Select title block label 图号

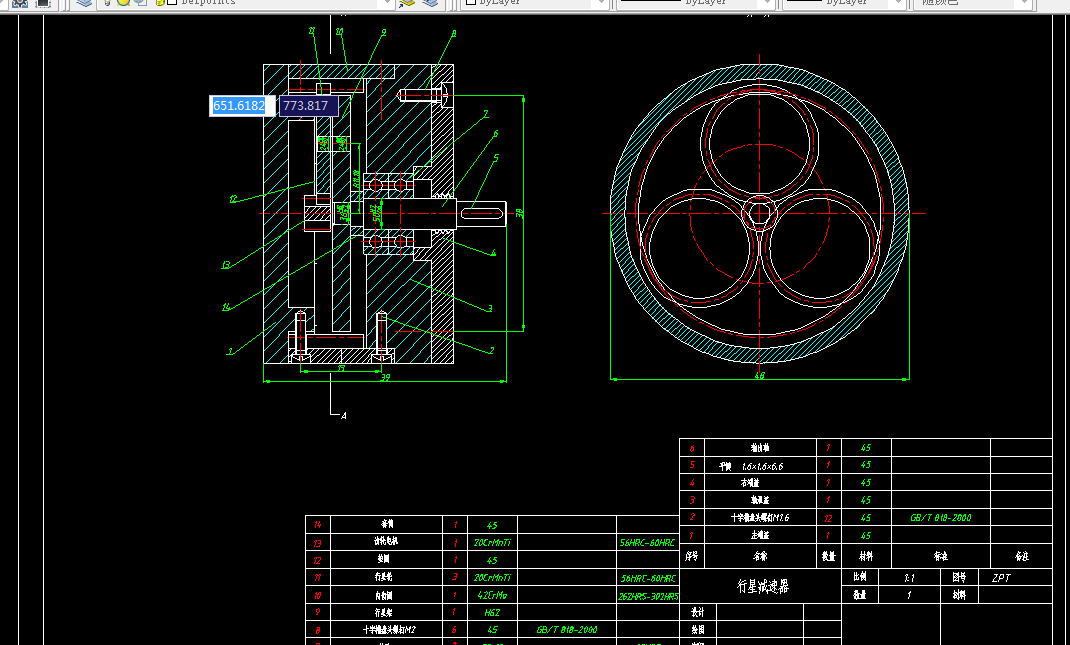coord(959,577)
